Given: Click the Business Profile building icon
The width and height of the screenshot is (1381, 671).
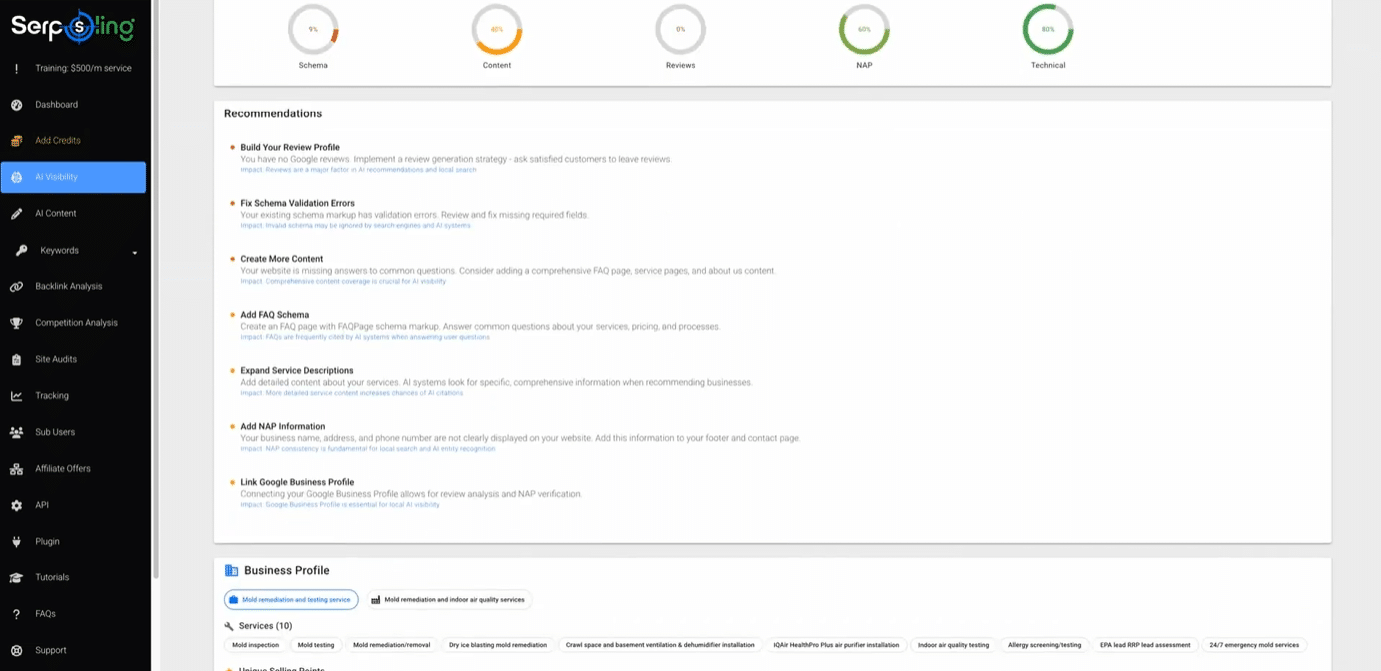Looking at the screenshot, I should pyautogui.click(x=232, y=570).
